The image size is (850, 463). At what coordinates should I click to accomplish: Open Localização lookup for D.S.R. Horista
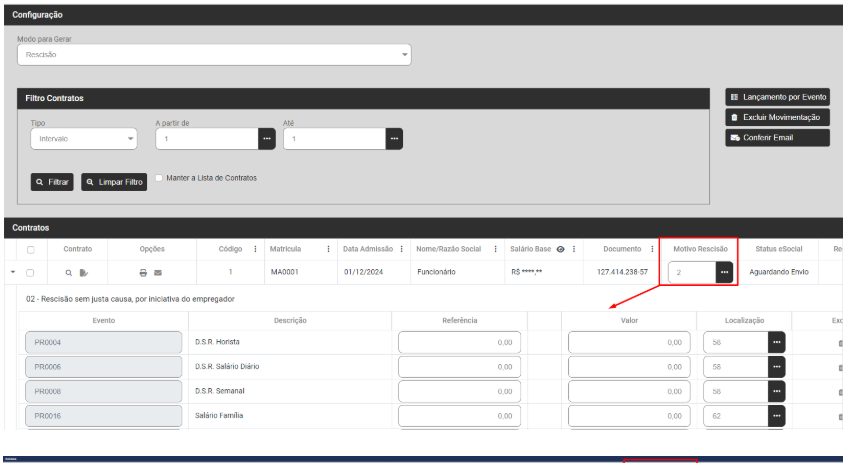[776, 342]
